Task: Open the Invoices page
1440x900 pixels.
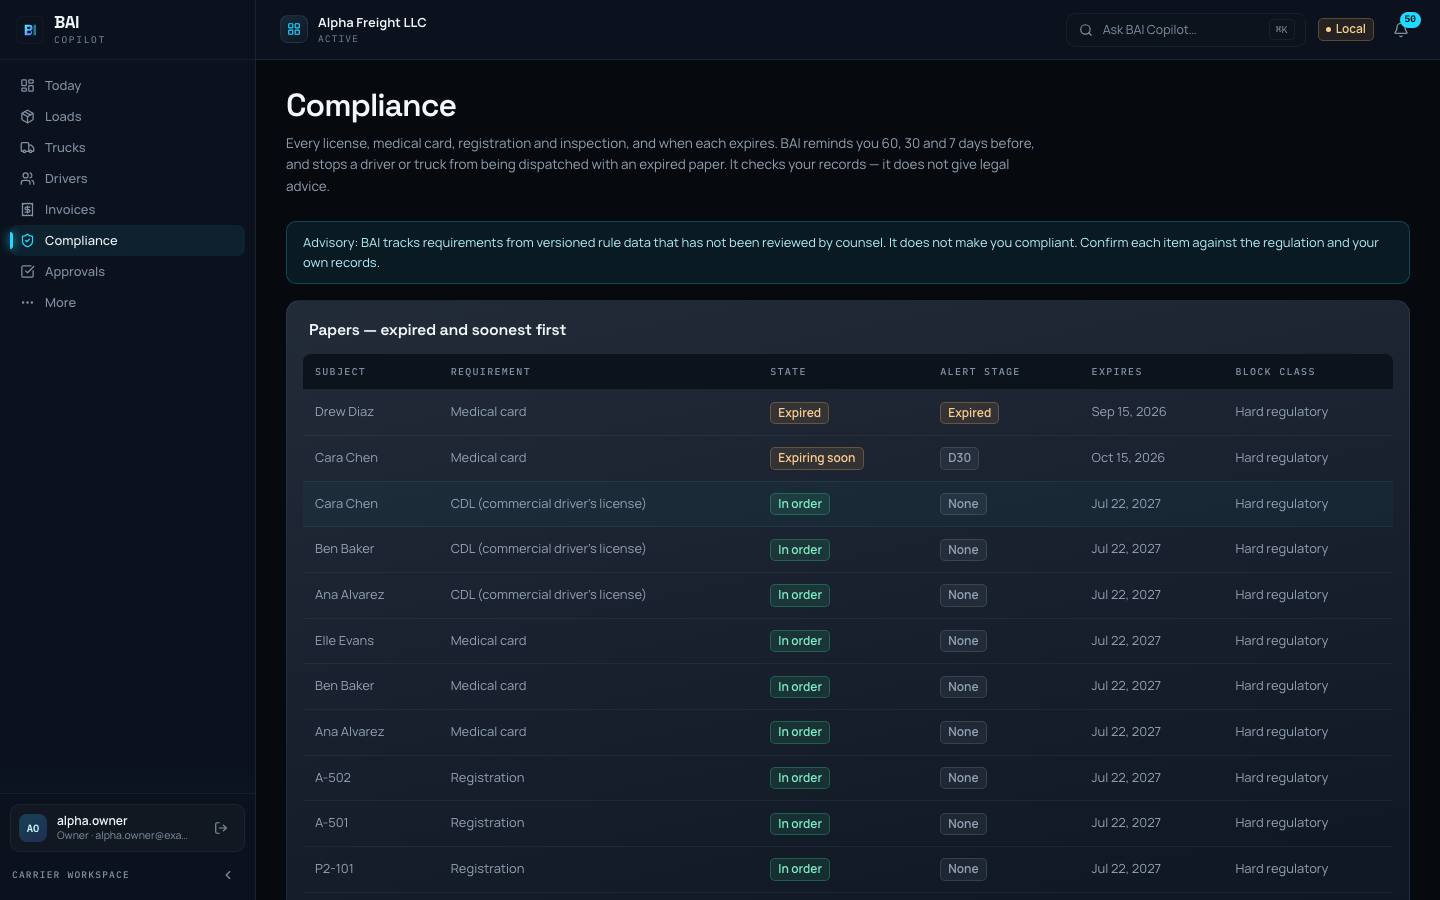Action: [x=127, y=210]
